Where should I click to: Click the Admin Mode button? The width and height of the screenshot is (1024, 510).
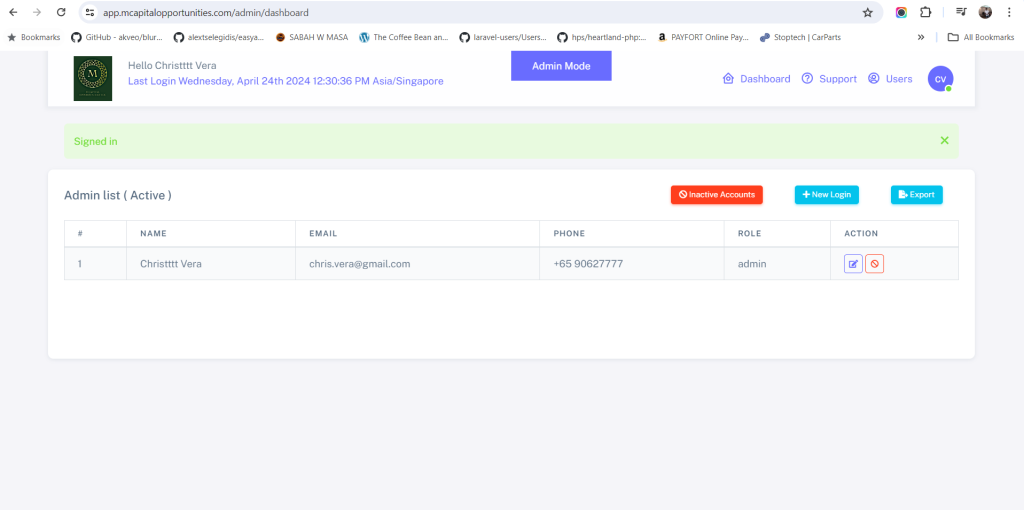pos(561,66)
